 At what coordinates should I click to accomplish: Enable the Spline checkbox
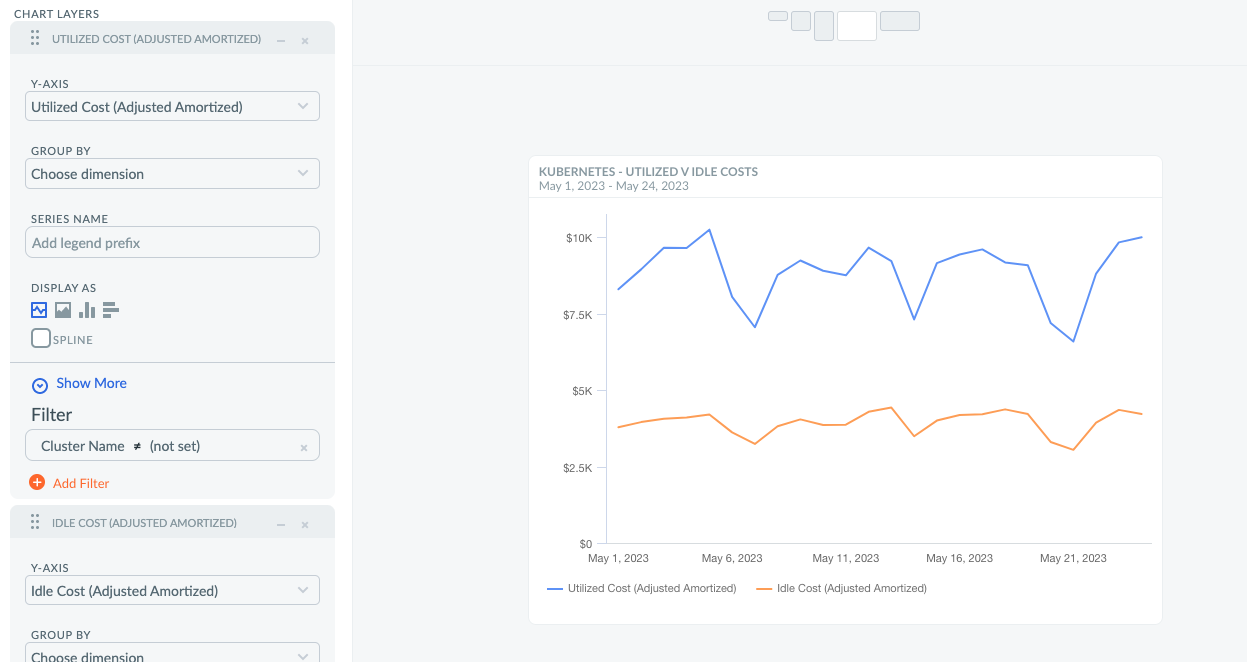pyautogui.click(x=41, y=338)
